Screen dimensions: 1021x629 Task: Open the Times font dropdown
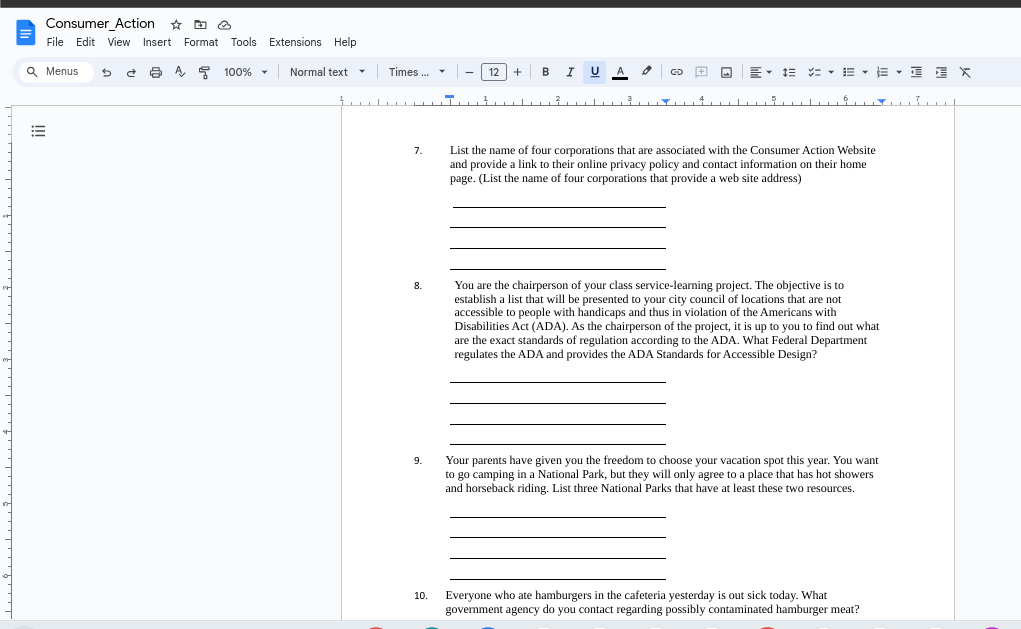(x=417, y=72)
